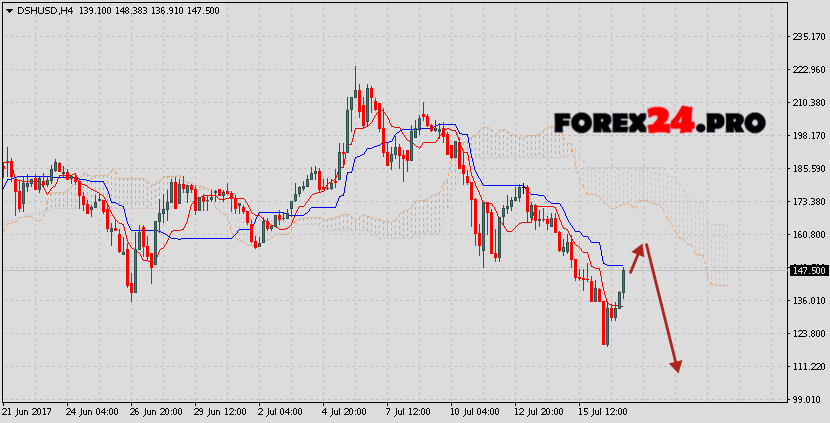Select the small upward red forecast arrow
Image resolution: width=830 pixels, height=423 pixels.
point(638,257)
